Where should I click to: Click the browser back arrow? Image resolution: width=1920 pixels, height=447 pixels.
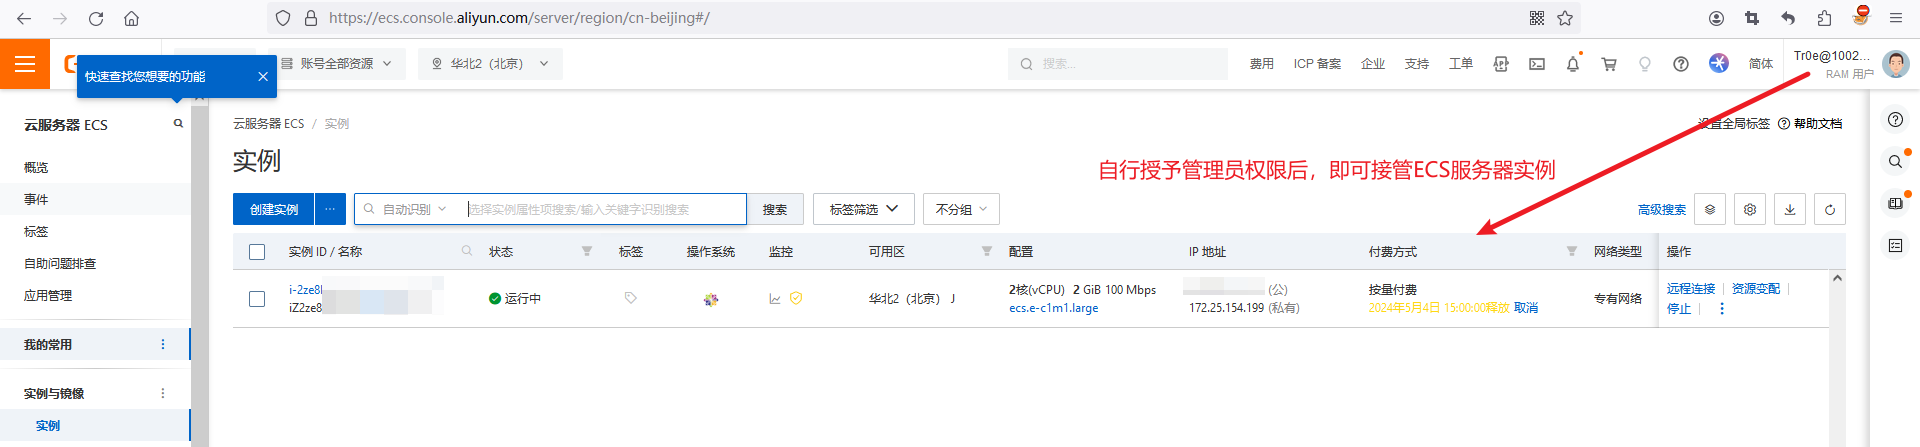(24, 18)
